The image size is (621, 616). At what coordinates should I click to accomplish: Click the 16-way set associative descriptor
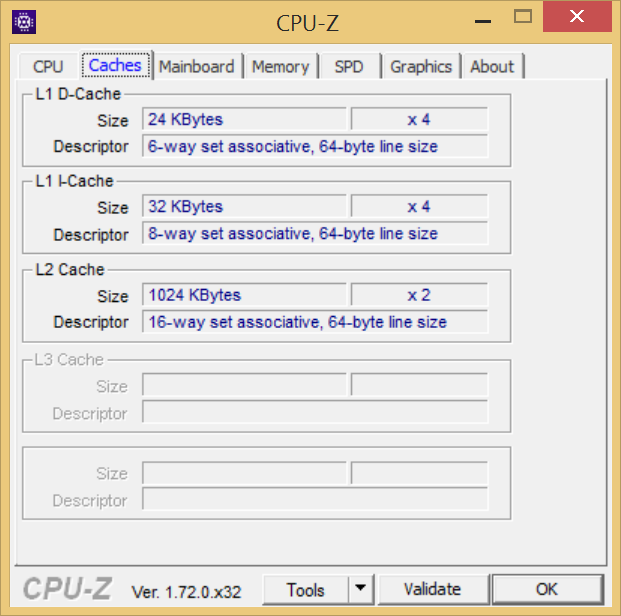[315, 322]
